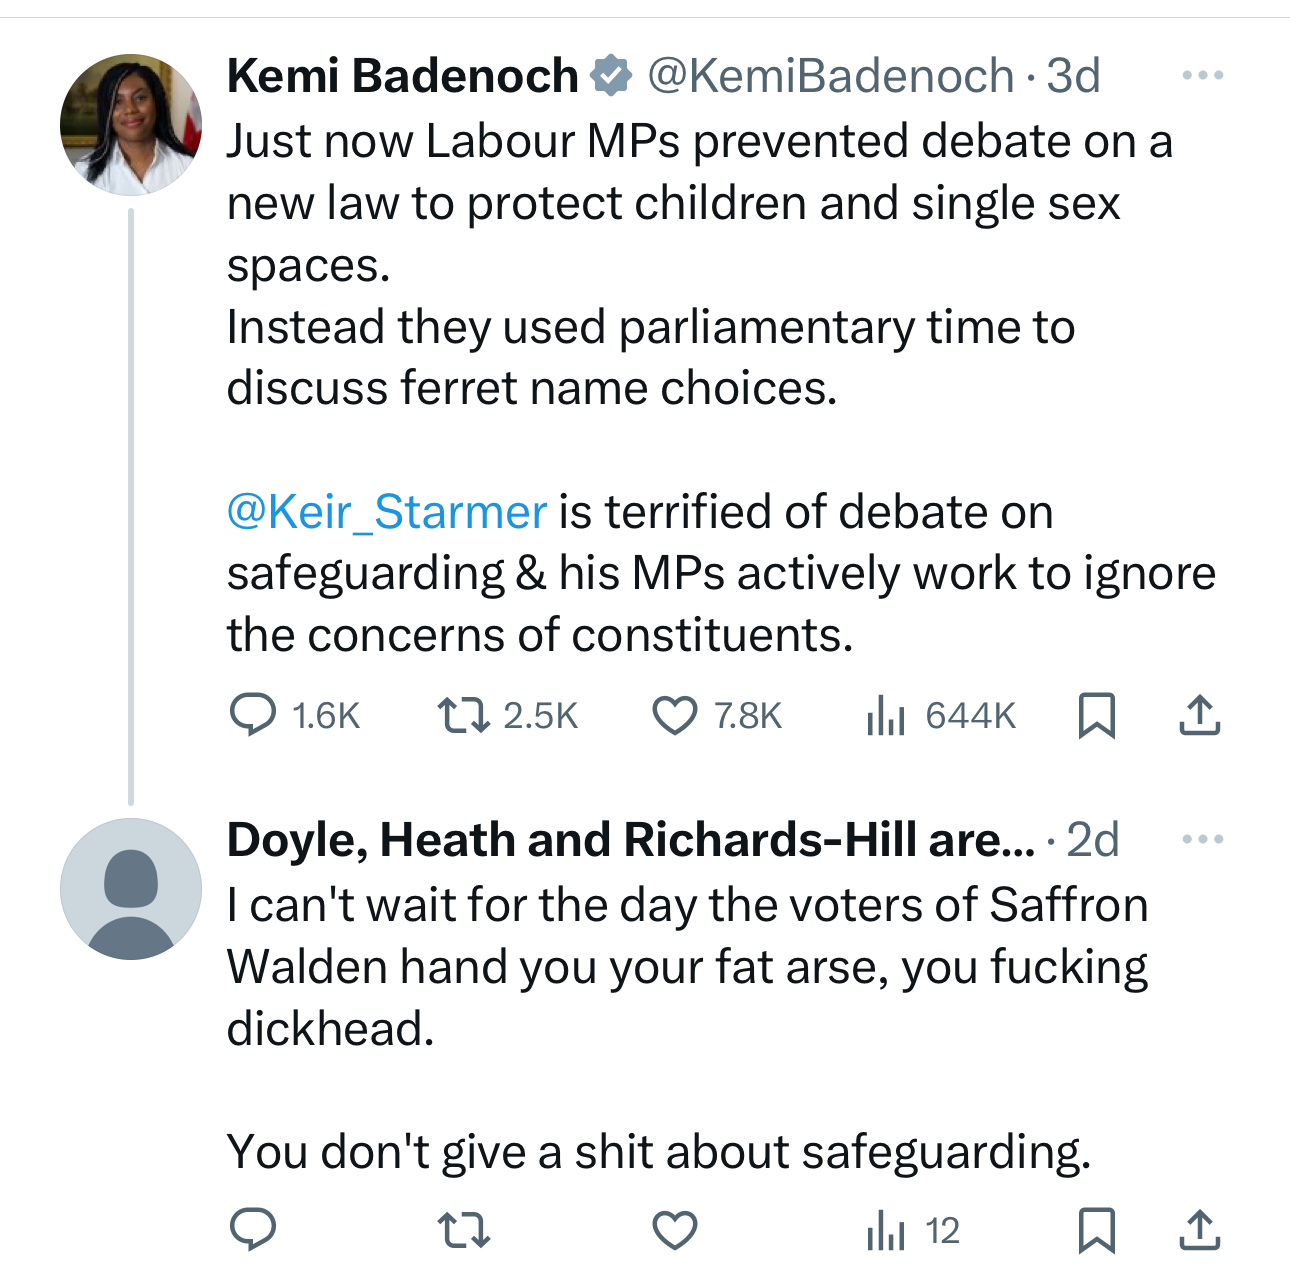
Task: Click the blue verified badge
Action: tap(611, 76)
